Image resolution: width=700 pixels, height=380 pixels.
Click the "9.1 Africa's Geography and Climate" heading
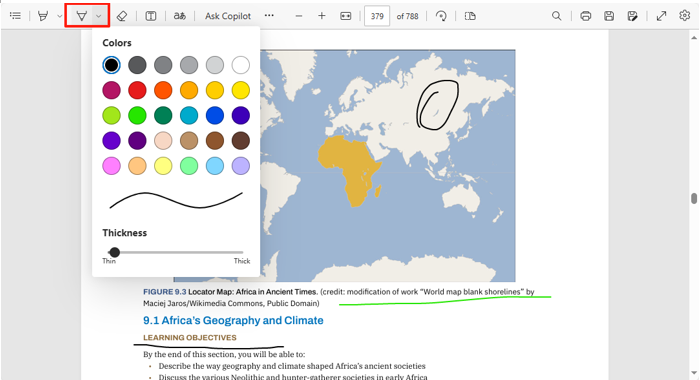pos(233,321)
